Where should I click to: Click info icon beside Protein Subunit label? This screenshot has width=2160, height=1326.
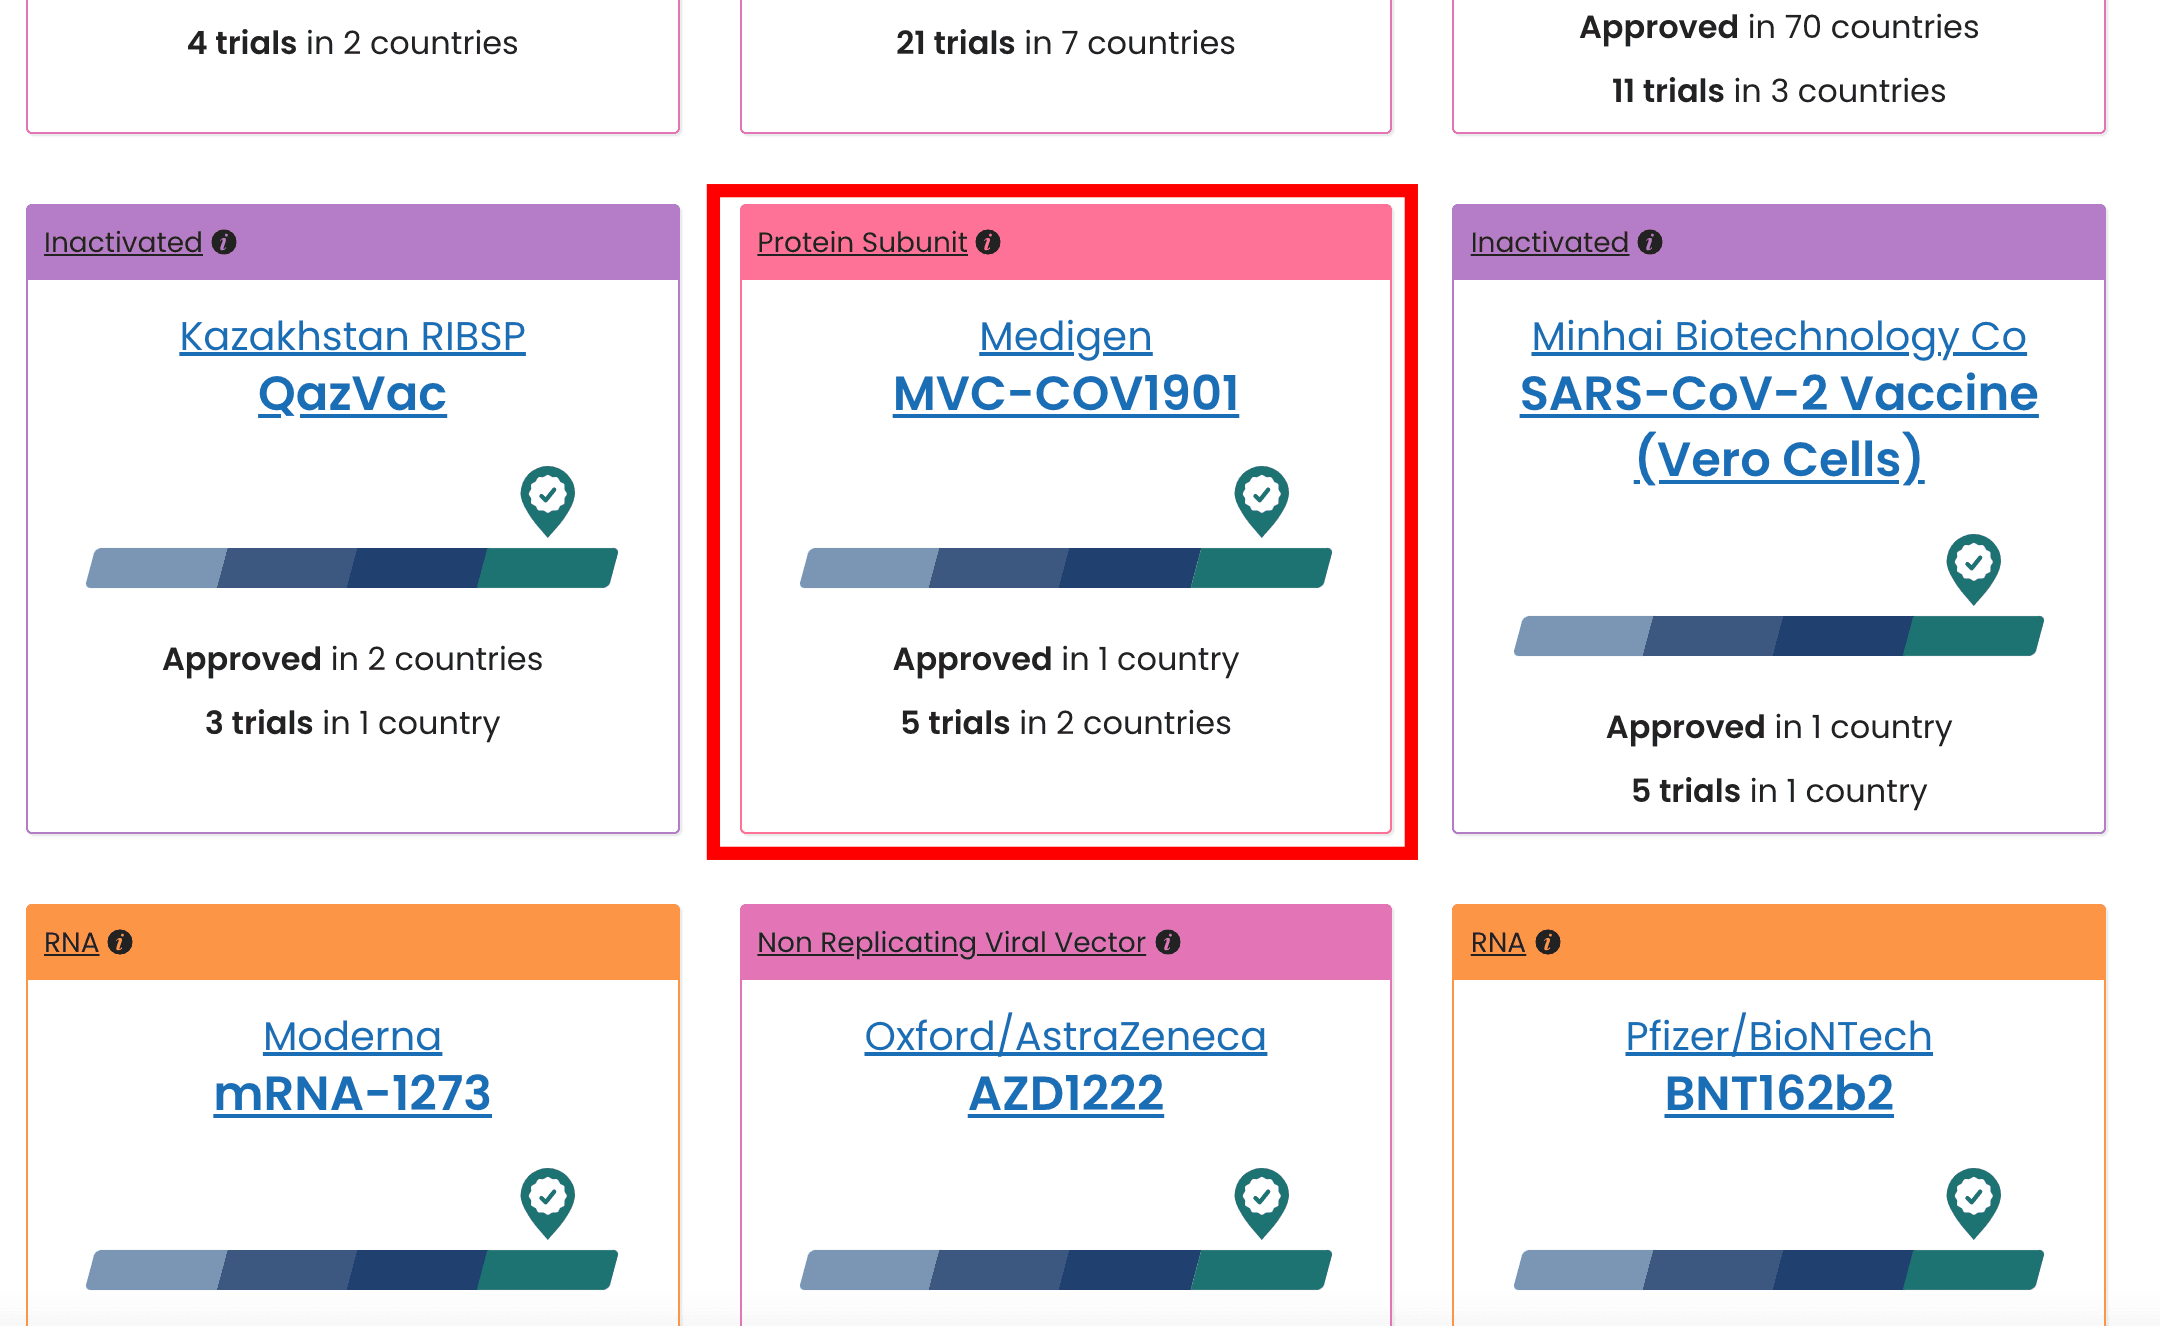pyautogui.click(x=988, y=242)
